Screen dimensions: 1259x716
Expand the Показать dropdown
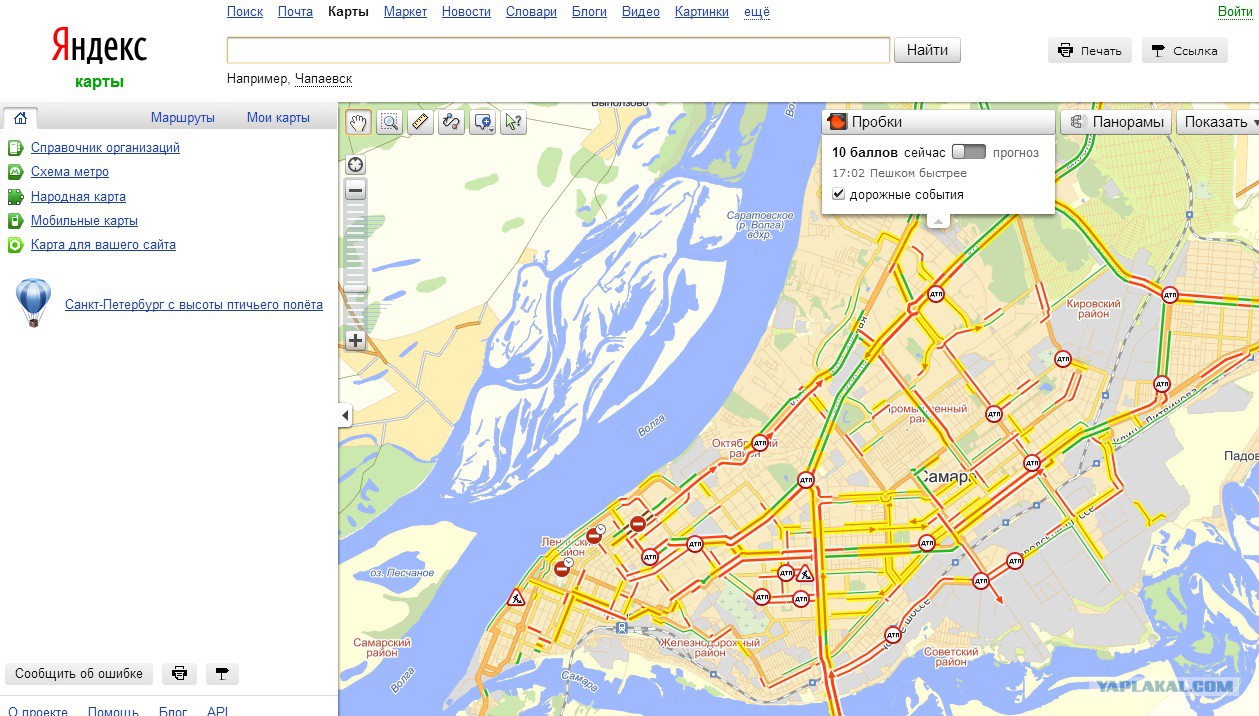coord(1218,122)
